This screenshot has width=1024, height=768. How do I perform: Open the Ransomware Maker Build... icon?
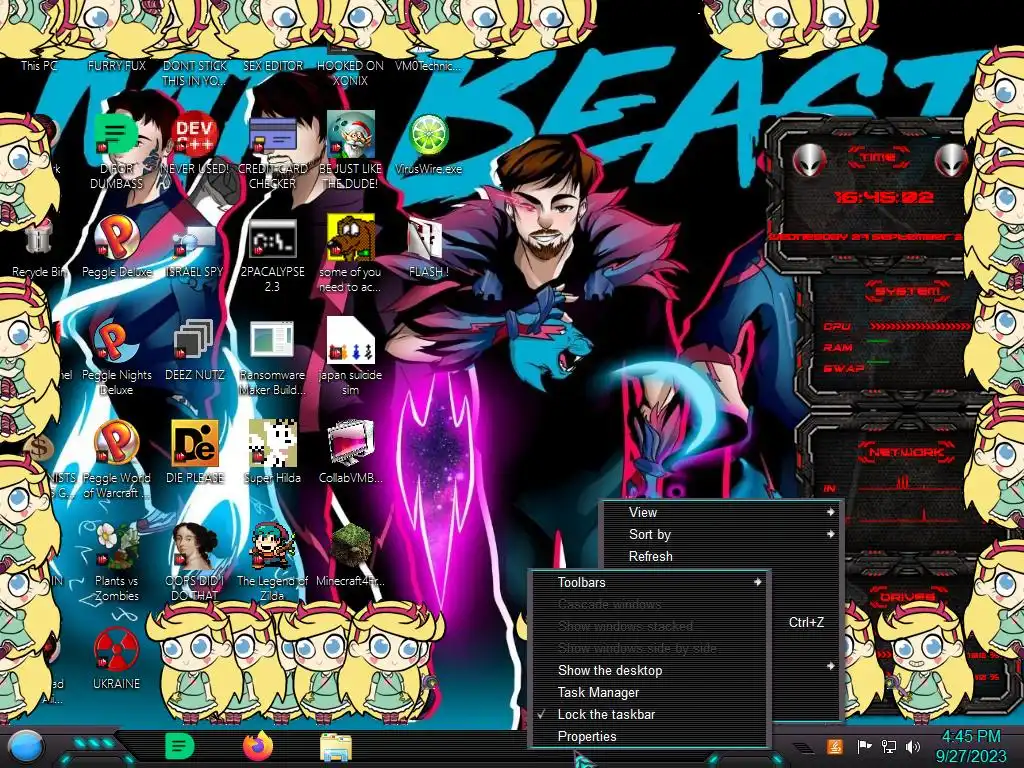pos(272,341)
